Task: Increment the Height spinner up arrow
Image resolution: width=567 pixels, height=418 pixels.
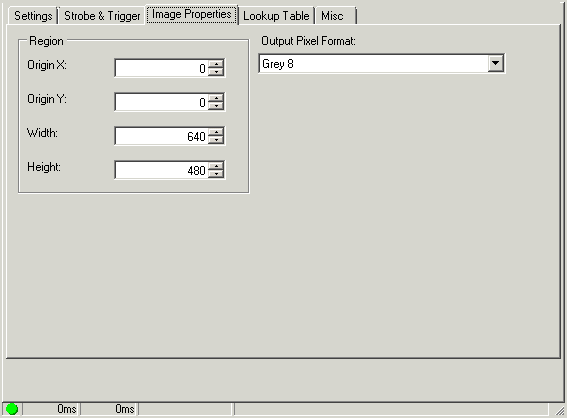Action: pos(216,166)
